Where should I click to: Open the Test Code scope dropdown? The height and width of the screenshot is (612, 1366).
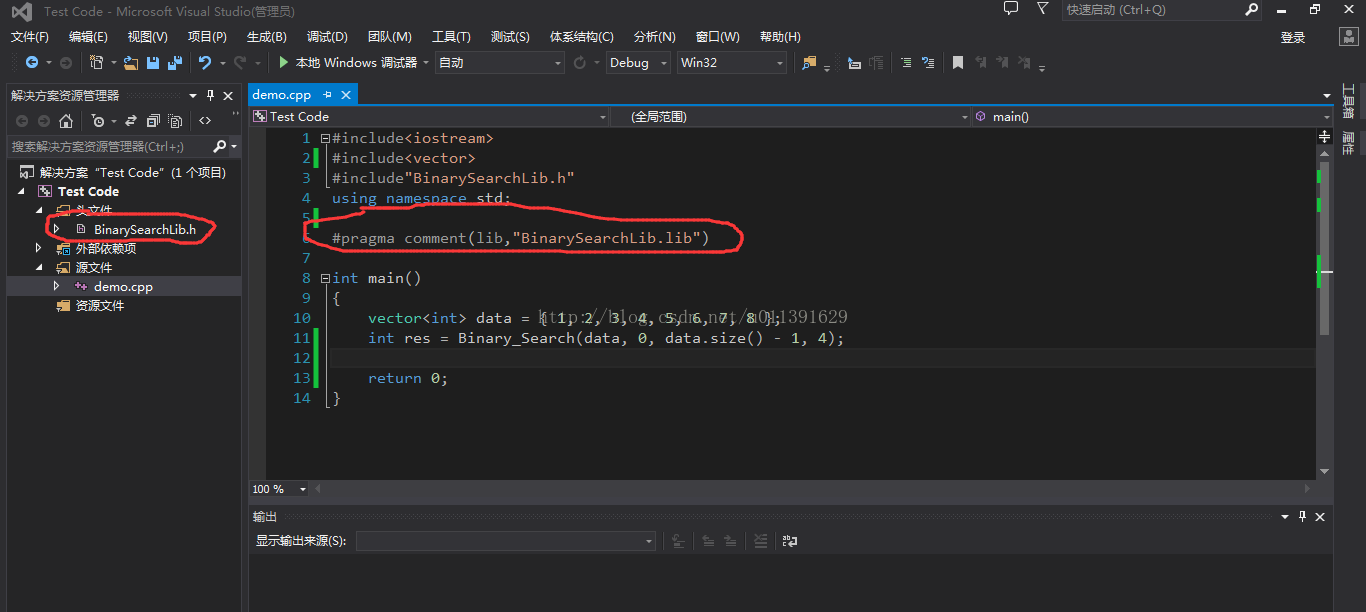430,116
